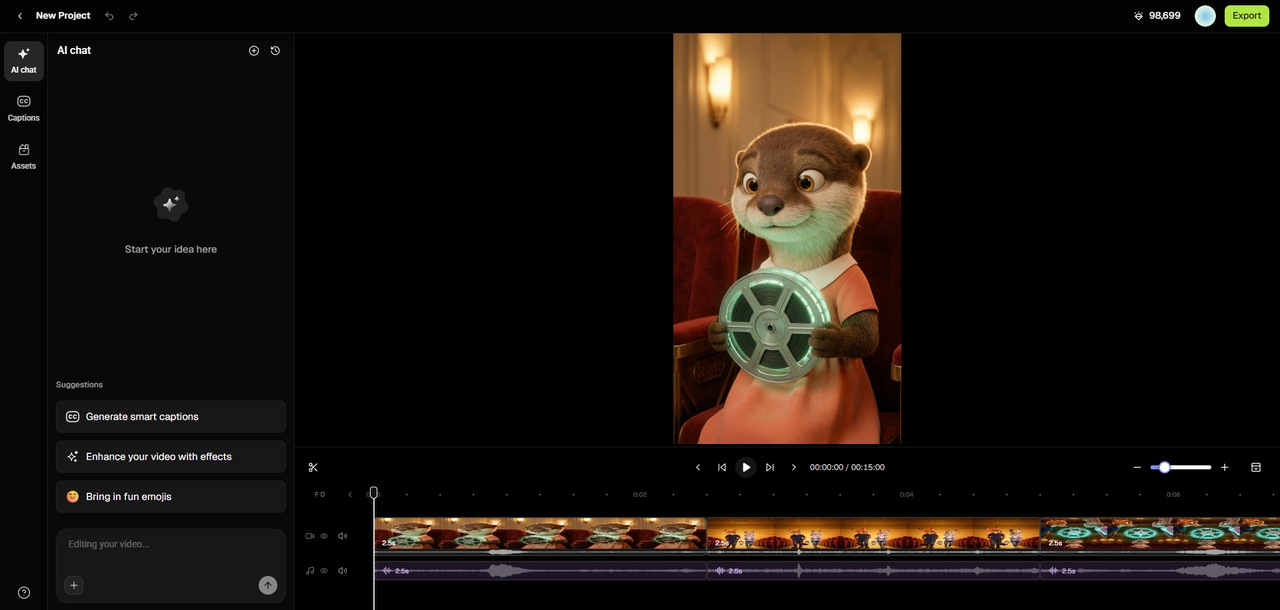Viewport: 1280px width, 610px height.
Task: Add an attachment with the plus button
Action: click(74, 585)
